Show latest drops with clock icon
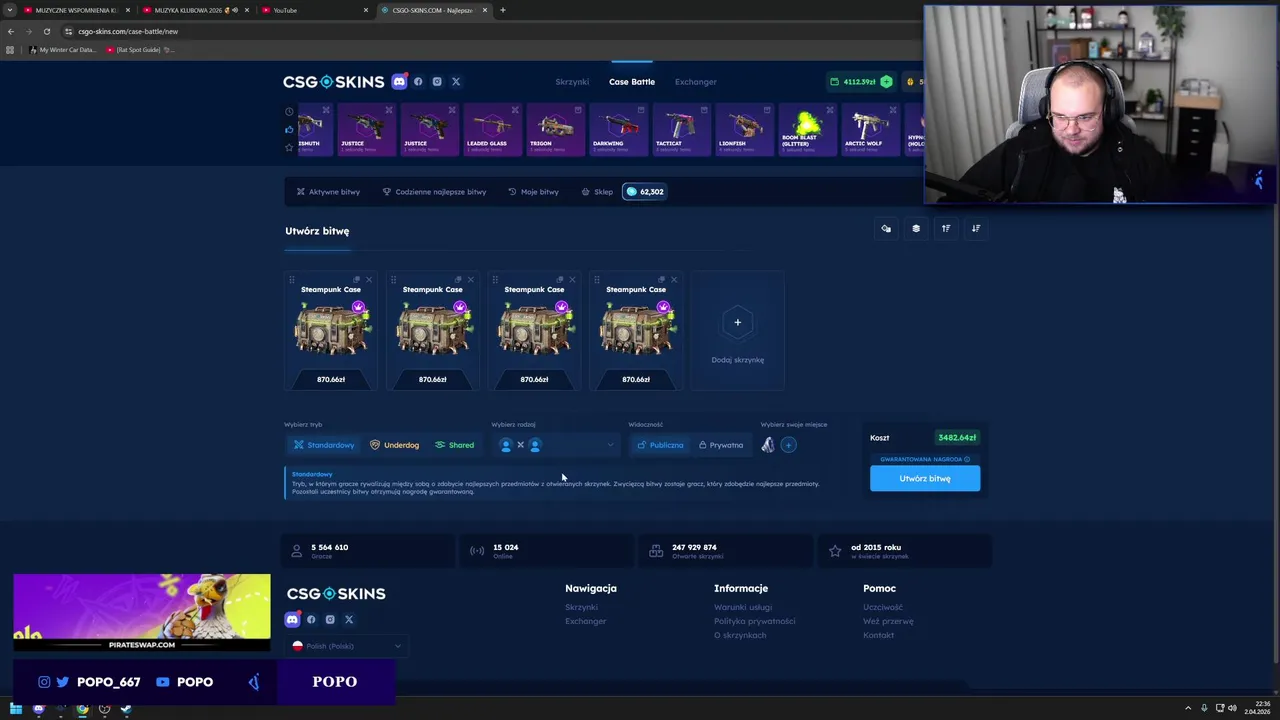Image resolution: width=1280 pixels, height=720 pixels. click(289, 112)
